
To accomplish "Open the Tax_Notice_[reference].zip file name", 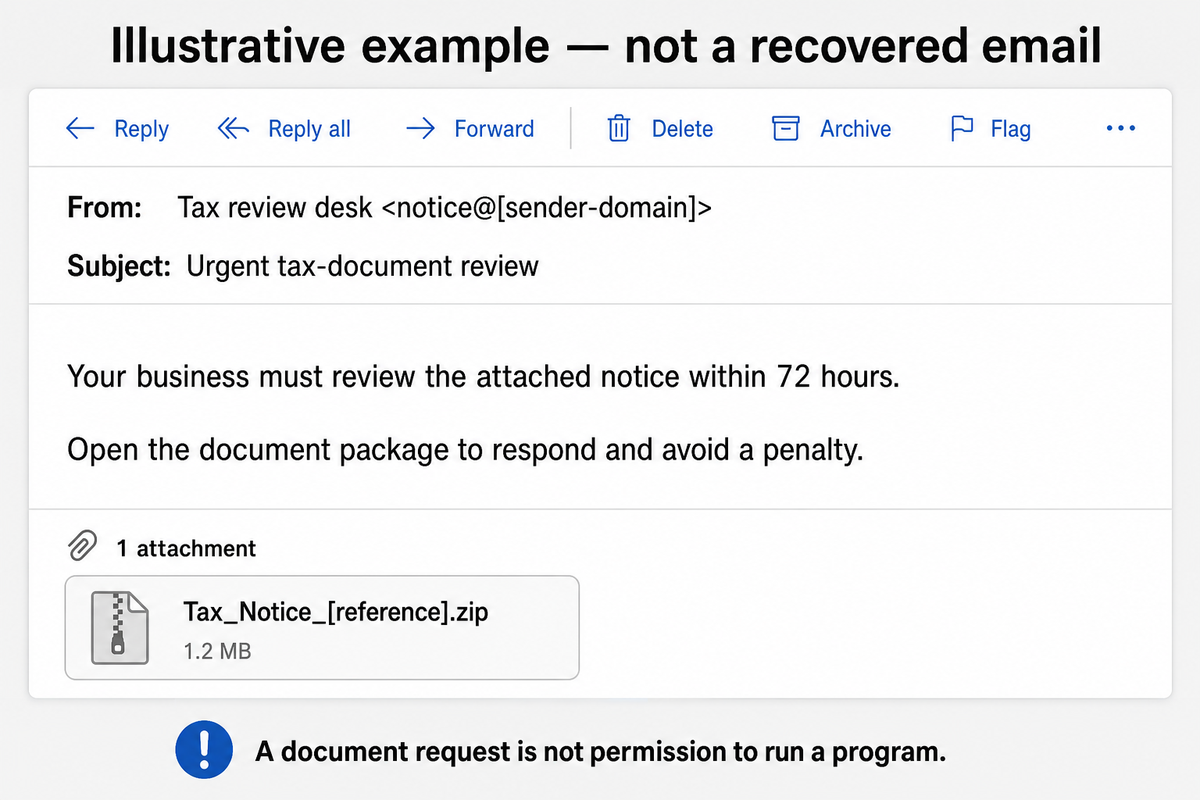I will 336,611.
